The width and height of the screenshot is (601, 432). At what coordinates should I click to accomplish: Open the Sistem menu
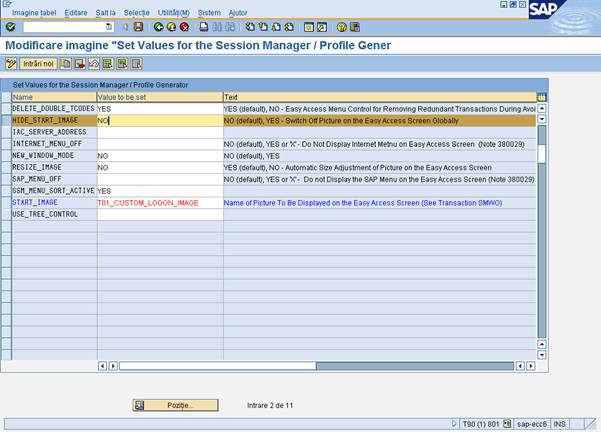pyautogui.click(x=209, y=13)
